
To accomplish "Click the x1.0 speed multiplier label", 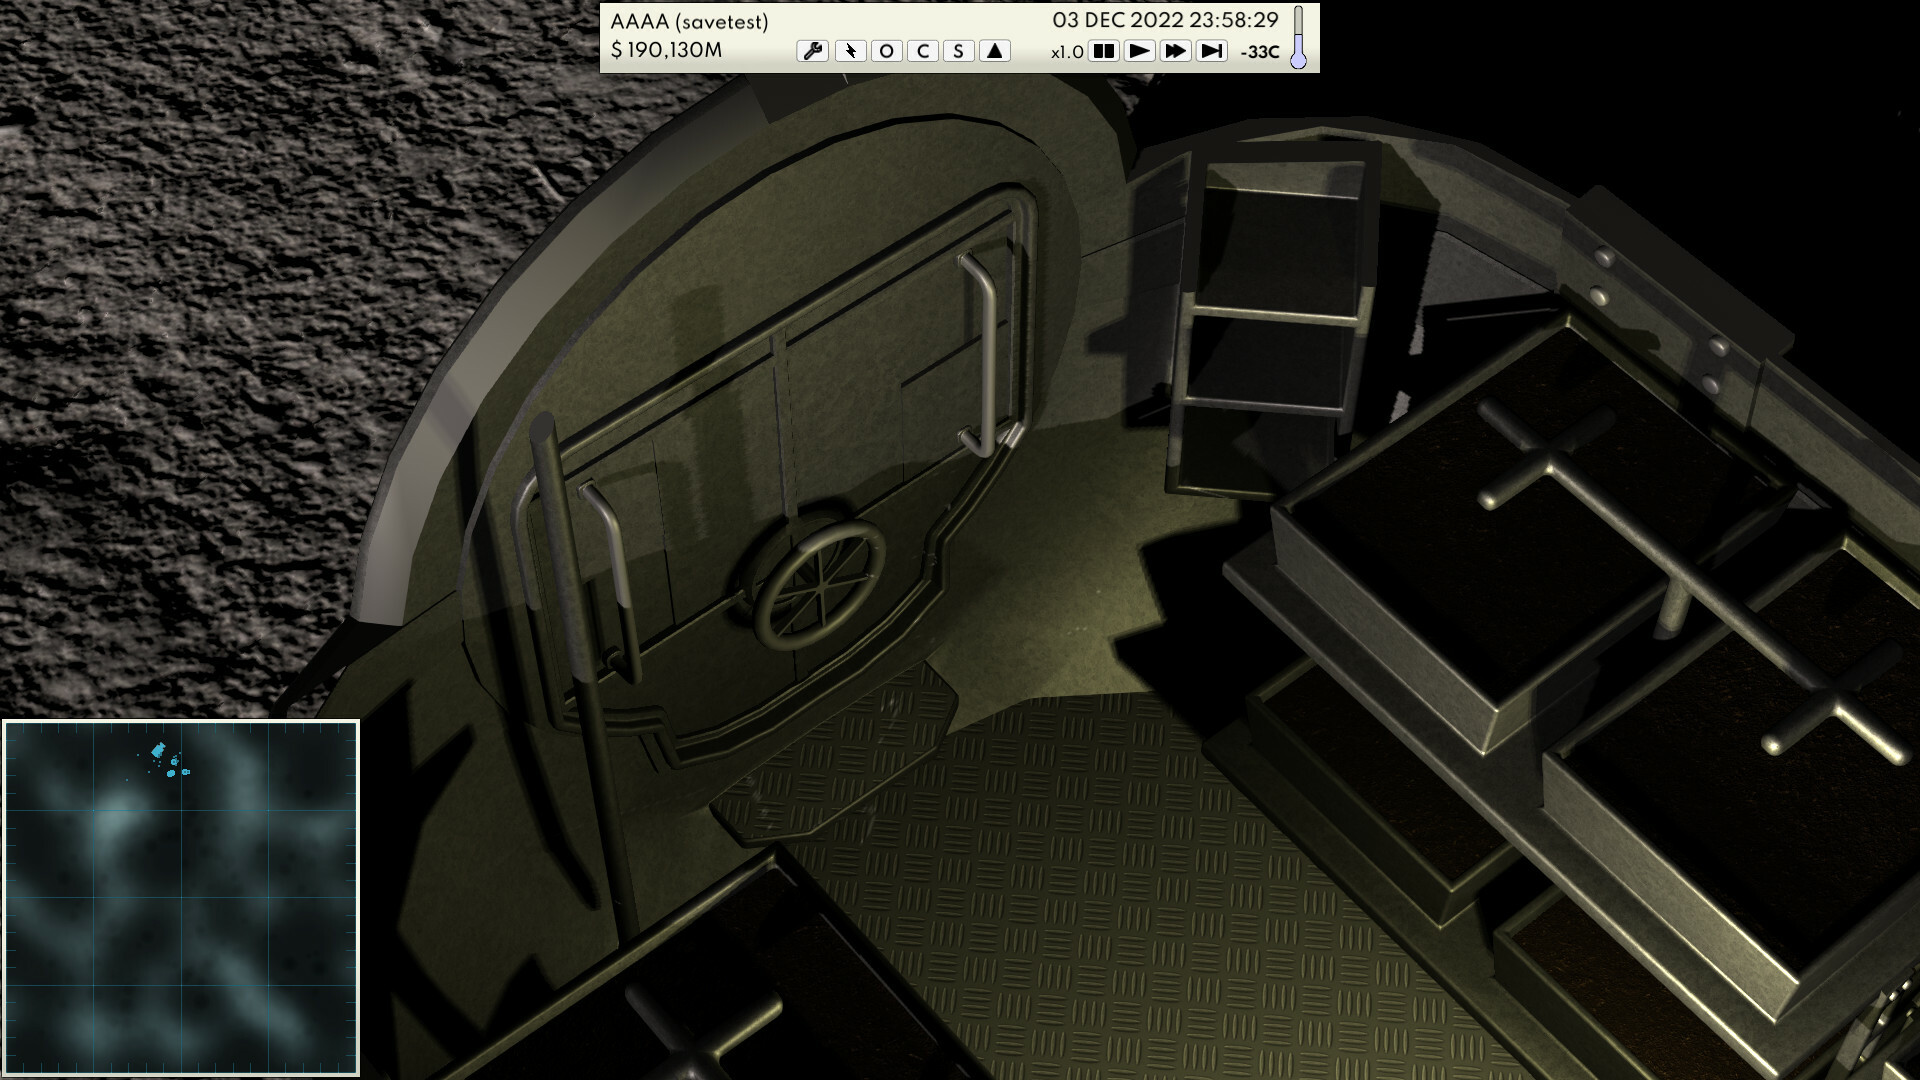I will 1067,52.
